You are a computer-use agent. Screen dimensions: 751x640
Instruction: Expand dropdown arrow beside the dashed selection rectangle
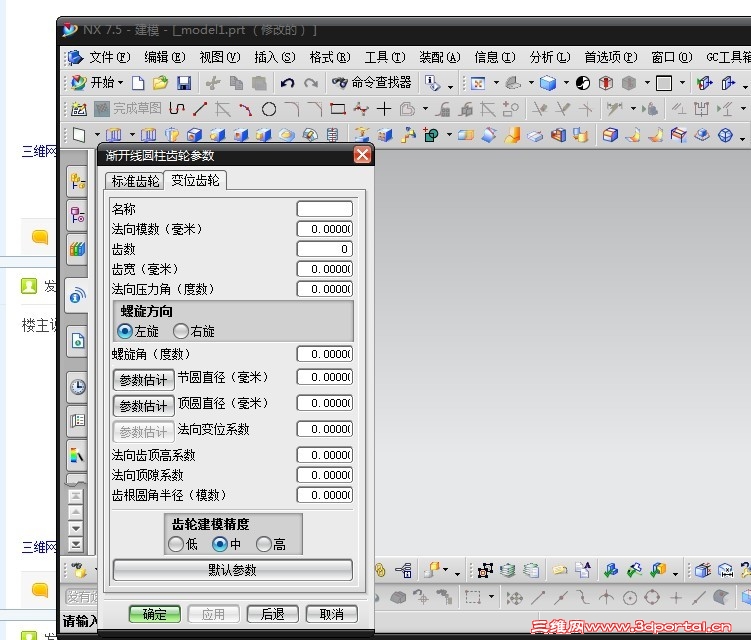[491, 596]
